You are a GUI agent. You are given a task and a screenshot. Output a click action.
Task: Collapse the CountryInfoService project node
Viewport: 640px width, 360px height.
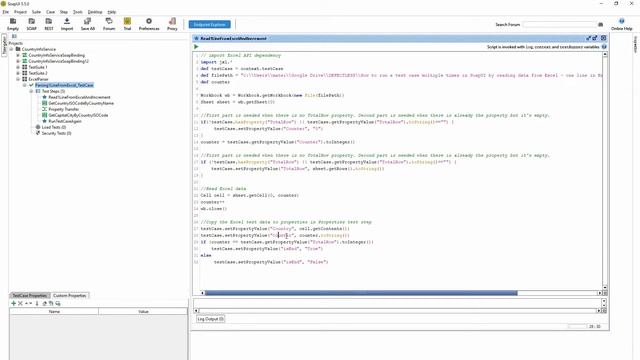coord(11,49)
